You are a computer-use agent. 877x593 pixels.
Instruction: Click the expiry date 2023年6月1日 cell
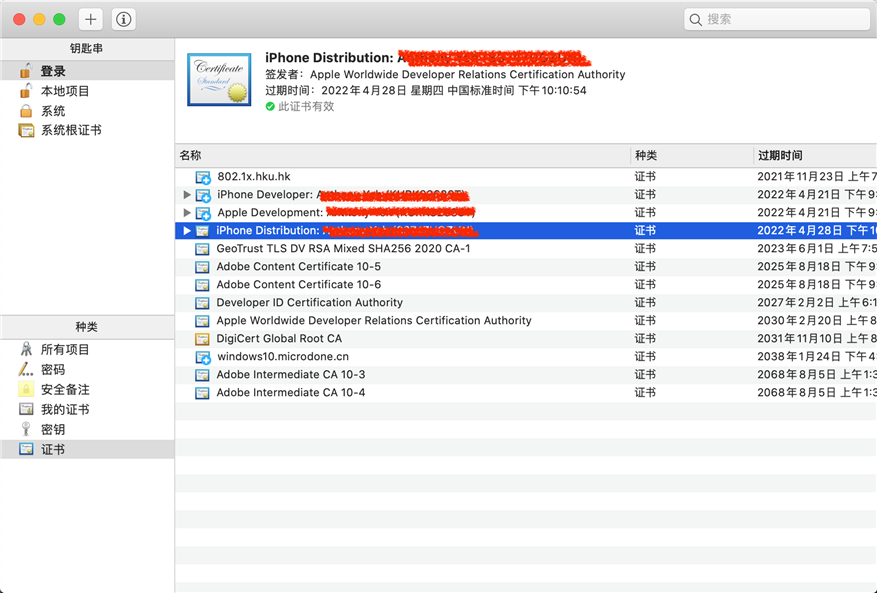pos(817,248)
